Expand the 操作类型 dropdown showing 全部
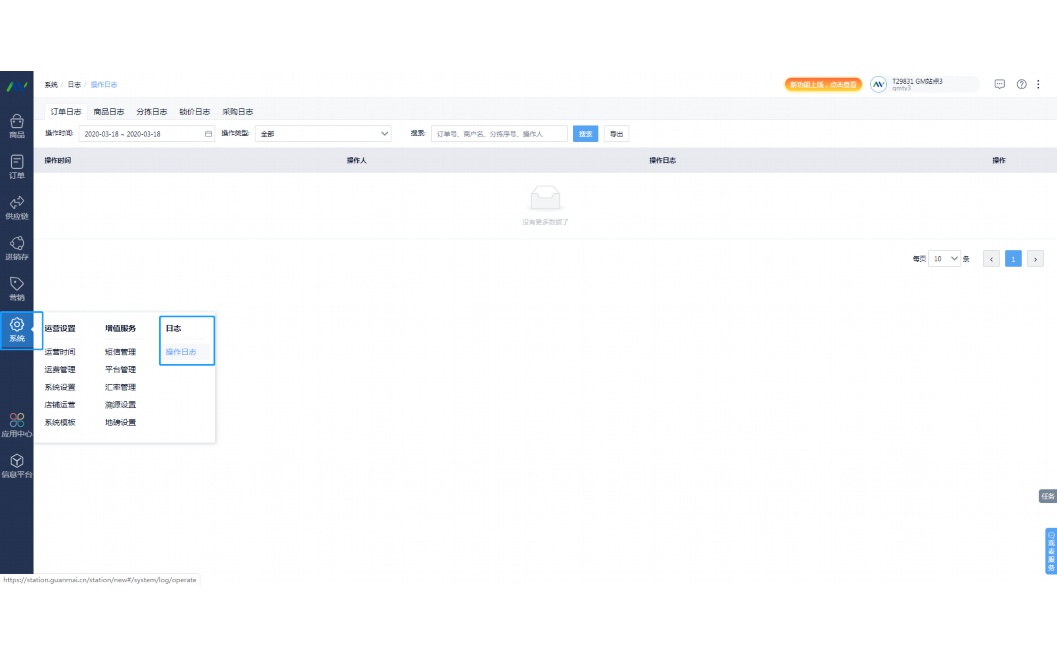The image size is (1057, 657). [324, 133]
